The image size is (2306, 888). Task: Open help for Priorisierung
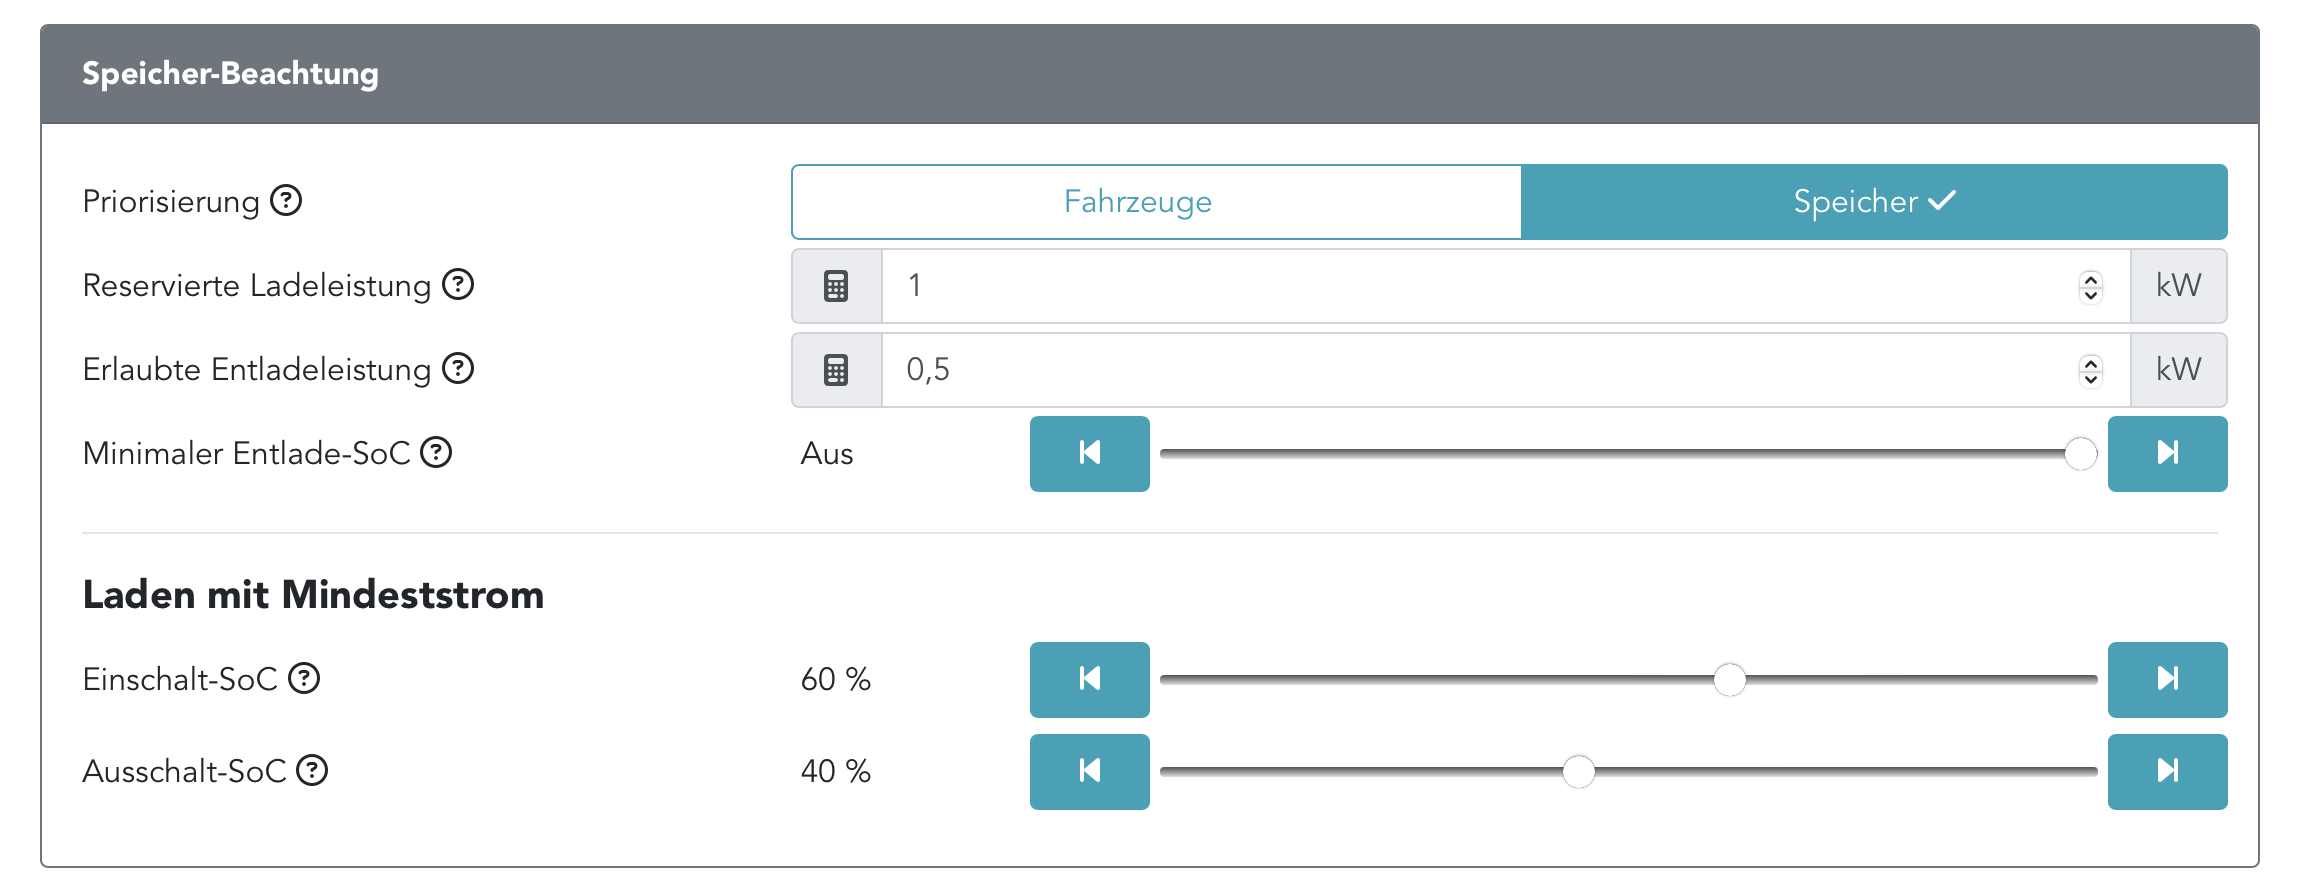(286, 201)
